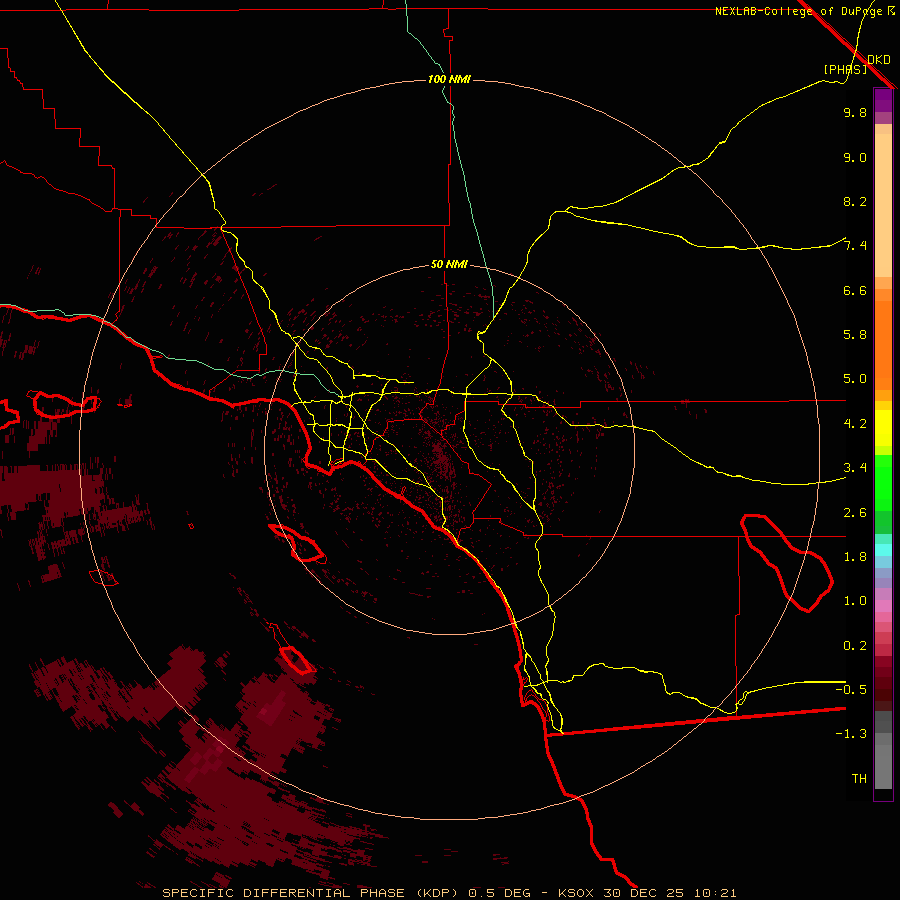
Task: Click the 1.0 scale value
Action: click(x=855, y=601)
